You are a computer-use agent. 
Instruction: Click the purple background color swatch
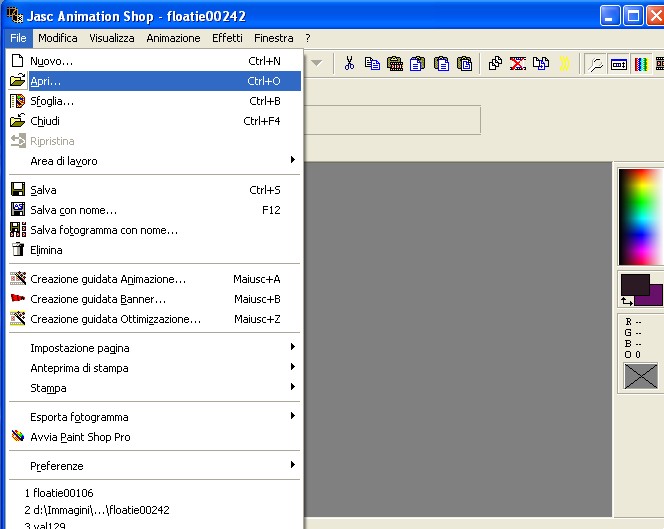point(656,295)
